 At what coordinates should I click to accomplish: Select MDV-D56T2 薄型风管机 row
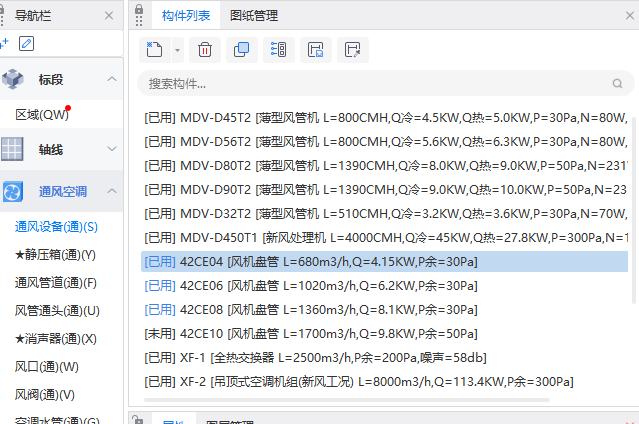(x=384, y=142)
